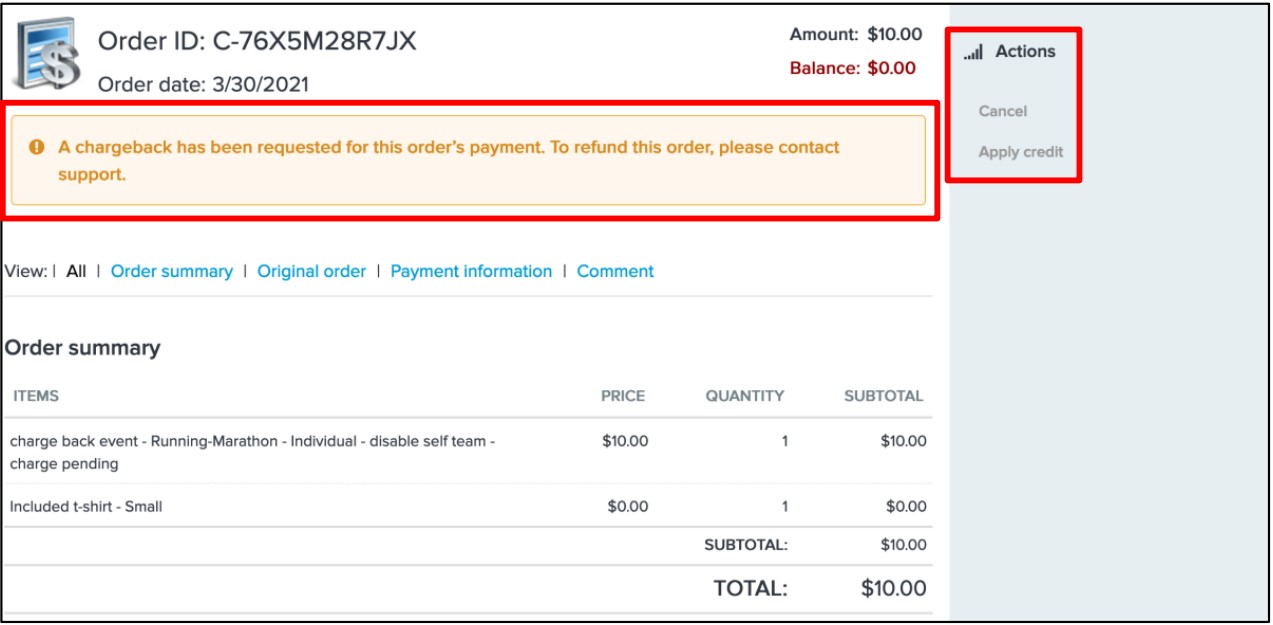Click the ITEMS column header

click(x=36, y=396)
